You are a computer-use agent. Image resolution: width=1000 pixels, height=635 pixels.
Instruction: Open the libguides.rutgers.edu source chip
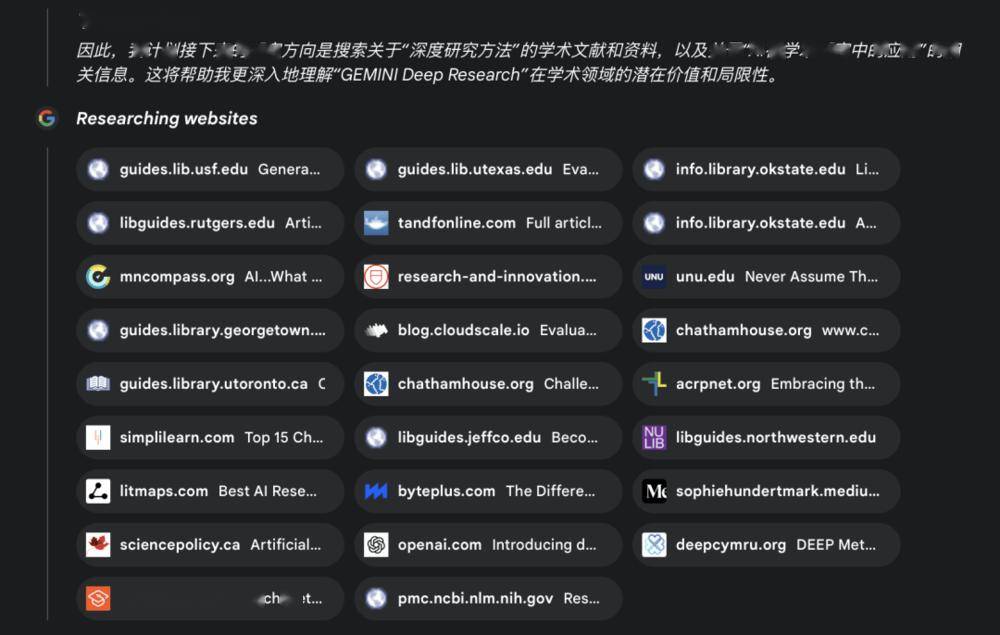point(210,223)
